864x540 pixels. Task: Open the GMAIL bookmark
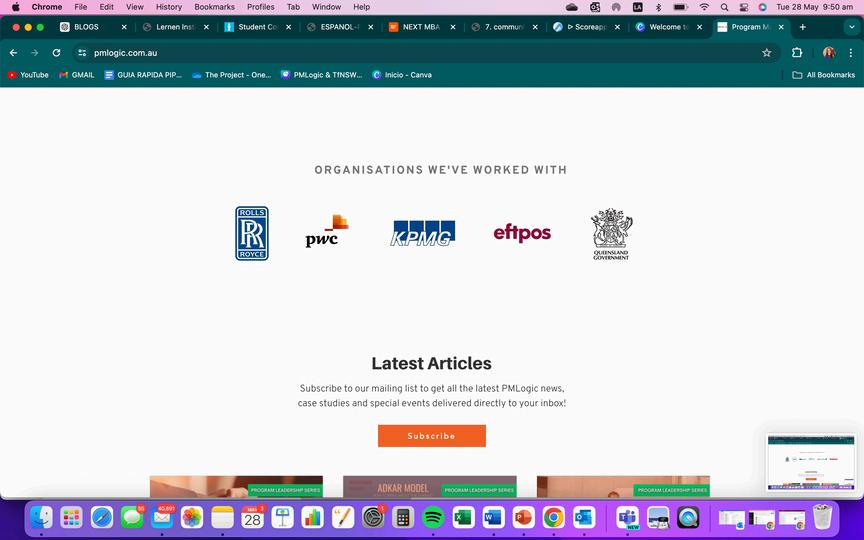[x=77, y=75]
